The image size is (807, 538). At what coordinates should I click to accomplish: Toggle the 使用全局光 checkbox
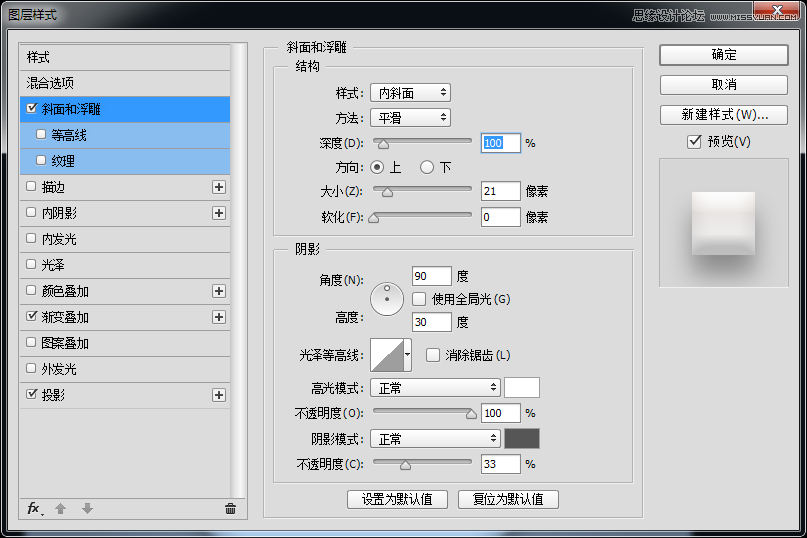420,299
